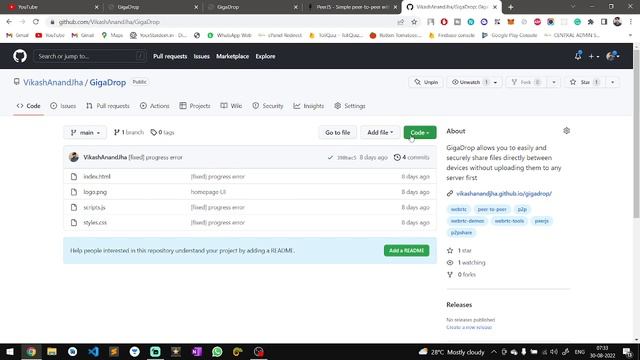640x360 pixels.
Task: Select the peer-to-peer topic tag
Action: click(492, 209)
